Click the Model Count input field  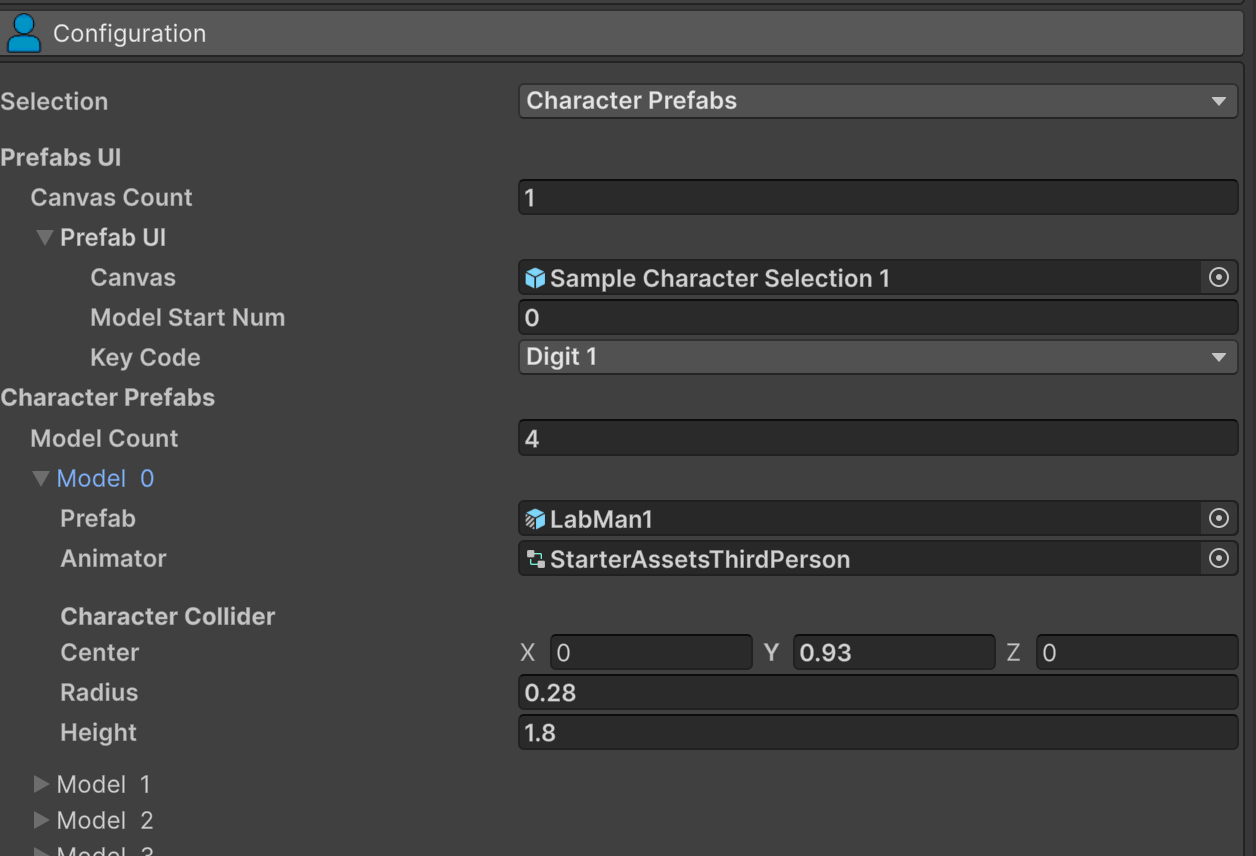click(x=877, y=438)
